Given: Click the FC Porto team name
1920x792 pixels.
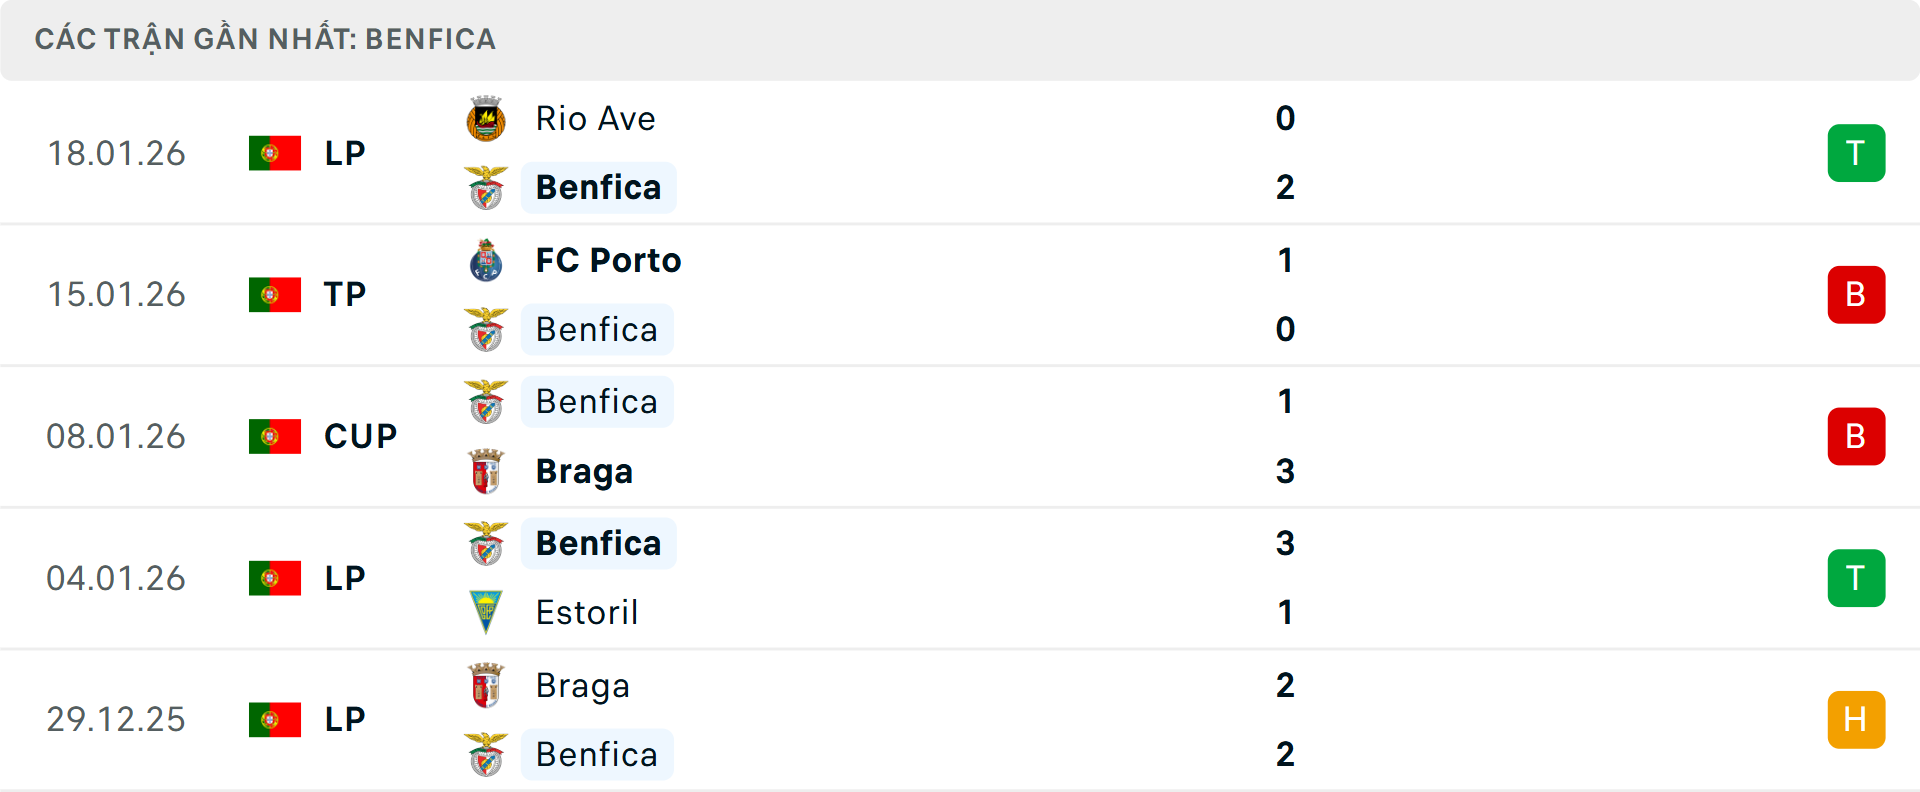Looking at the screenshot, I should (x=604, y=260).
